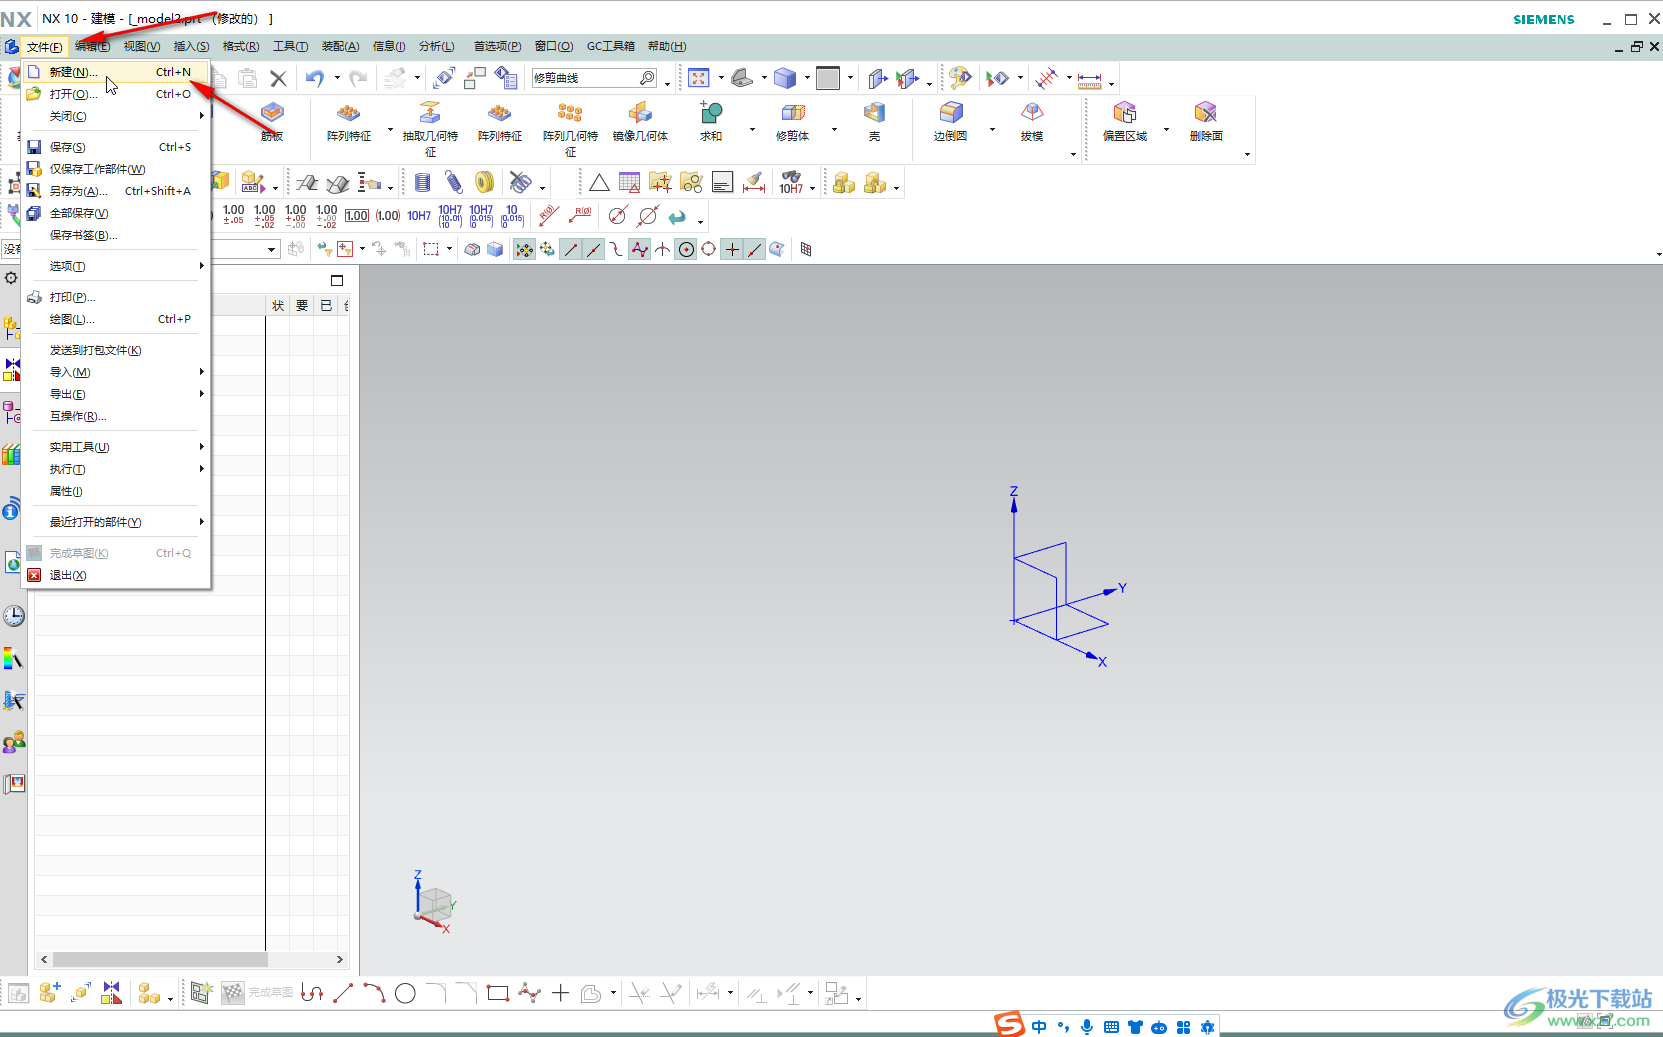Click the 抽取几何特征 tool
This screenshot has width=1663, height=1037.
point(430,128)
